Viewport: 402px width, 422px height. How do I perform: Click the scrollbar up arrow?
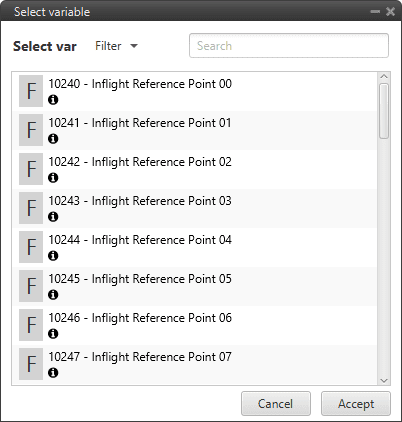384,77
